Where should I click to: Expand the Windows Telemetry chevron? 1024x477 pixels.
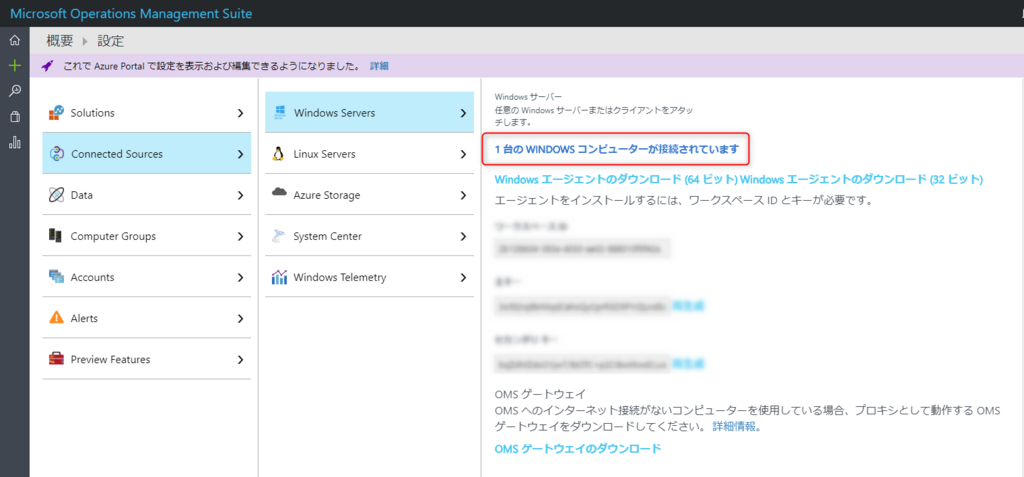pyautogui.click(x=463, y=278)
